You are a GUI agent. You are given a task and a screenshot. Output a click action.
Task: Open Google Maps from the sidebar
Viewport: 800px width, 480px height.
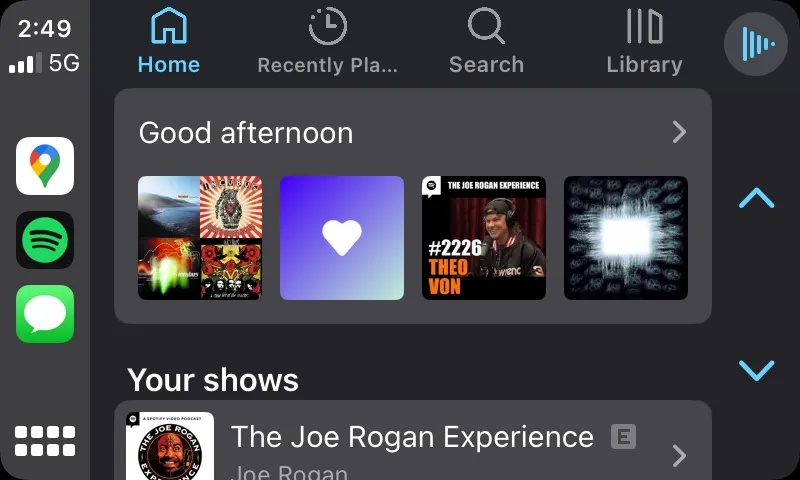pyautogui.click(x=45, y=166)
